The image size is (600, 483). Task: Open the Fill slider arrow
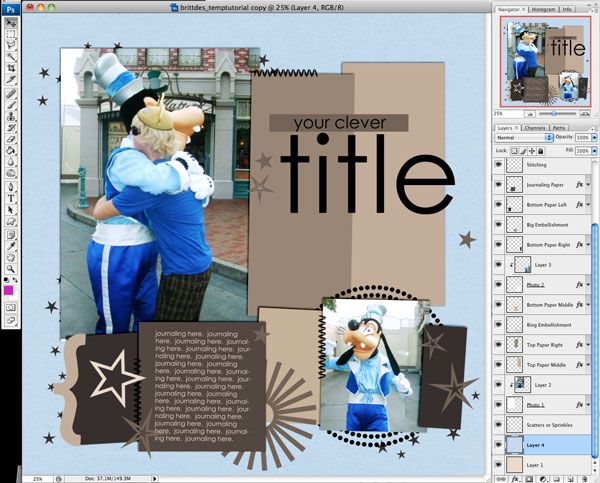click(x=594, y=151)
